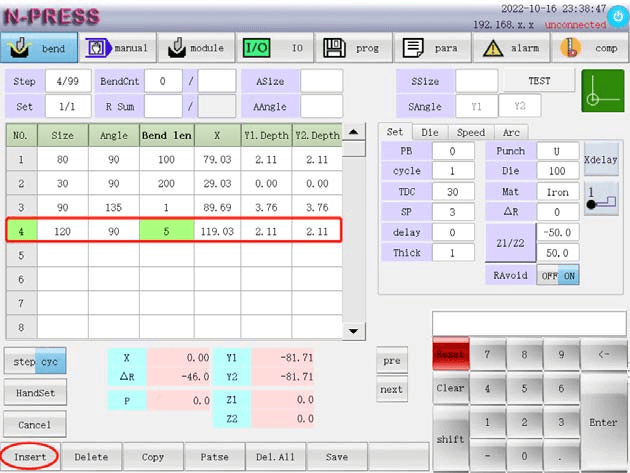The image size is (630, 473).
Task: Click the green origin coordinate icon
Action: [x=603, y=90]
